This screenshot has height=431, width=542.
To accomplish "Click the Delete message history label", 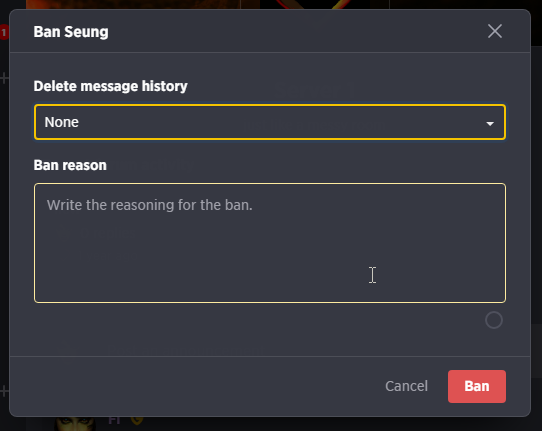I will (x=110, y=86).
